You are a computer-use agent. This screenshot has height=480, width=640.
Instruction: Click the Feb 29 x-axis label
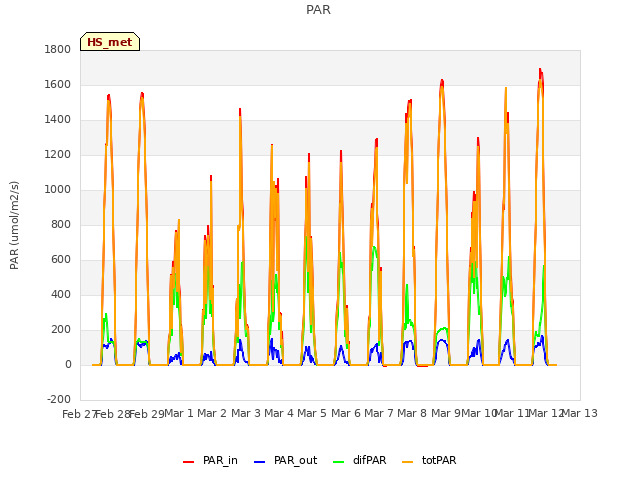coord(146,414)
